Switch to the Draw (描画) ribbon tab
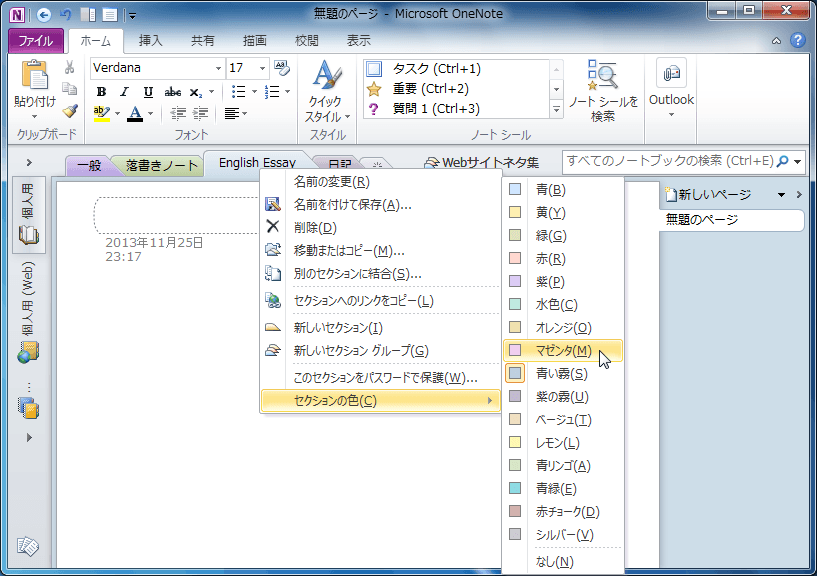 254,41
